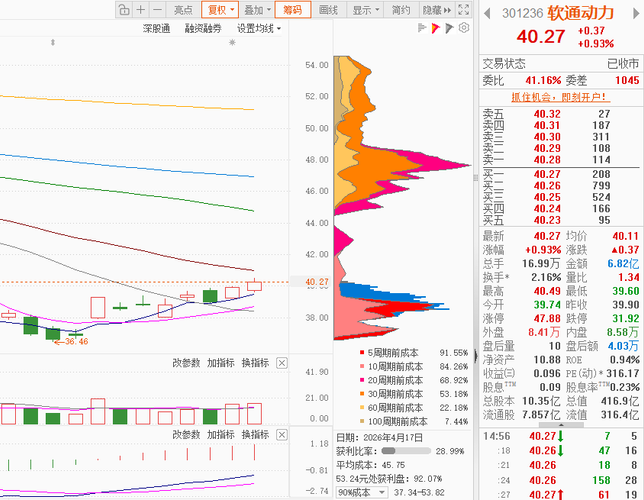Click 买五 price 40.23

547,220
